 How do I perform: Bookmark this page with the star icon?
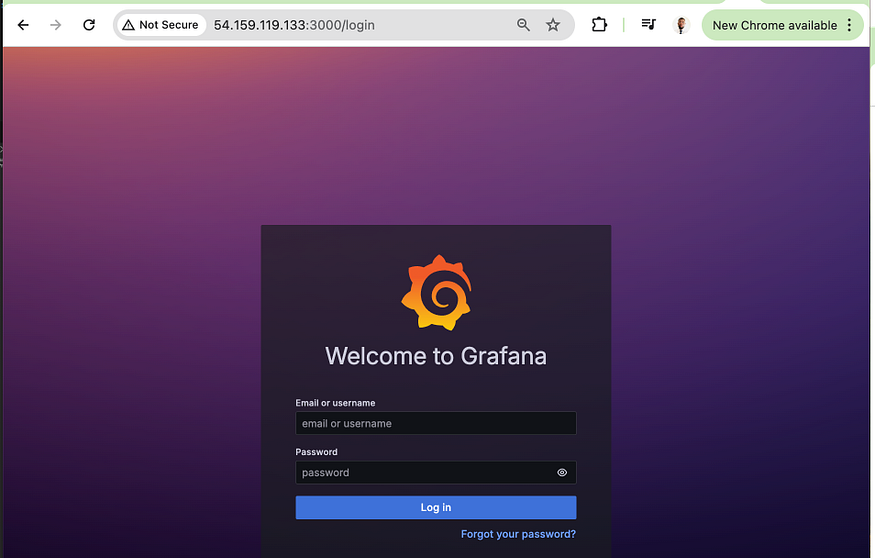552,25
